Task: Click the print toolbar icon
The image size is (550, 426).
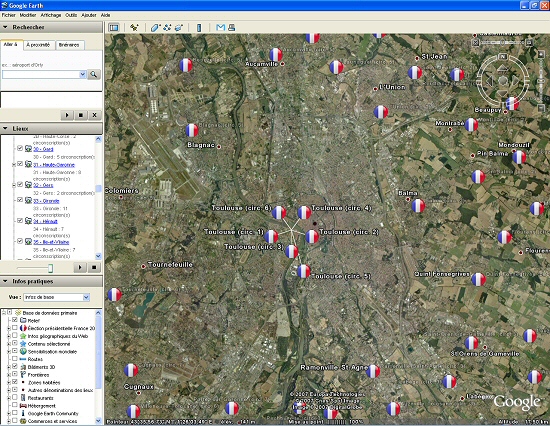Action: pos(232,27)
